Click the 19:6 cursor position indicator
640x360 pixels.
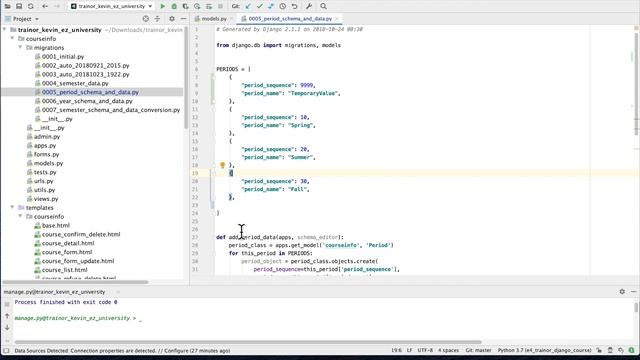[x=396, y=350]
